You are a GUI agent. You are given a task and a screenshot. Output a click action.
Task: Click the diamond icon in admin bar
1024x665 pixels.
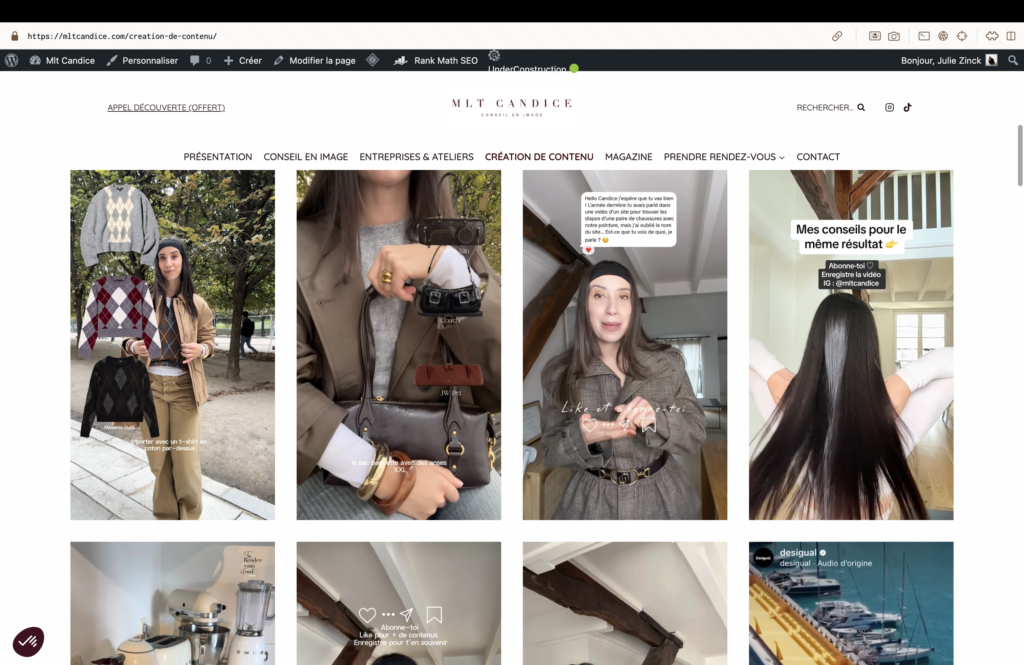[372, 60]
